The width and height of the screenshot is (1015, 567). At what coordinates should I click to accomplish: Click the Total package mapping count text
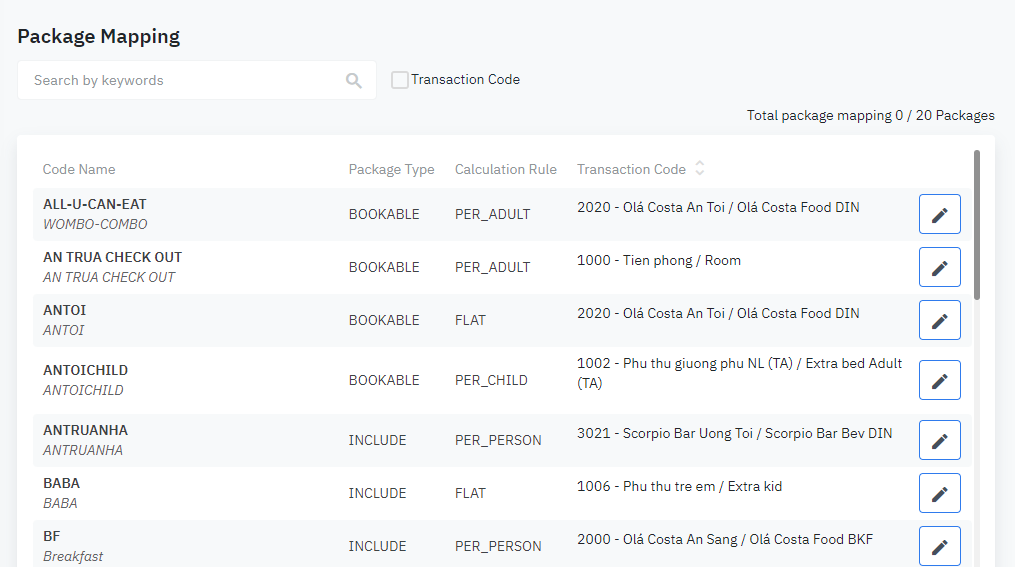(870, 116)
